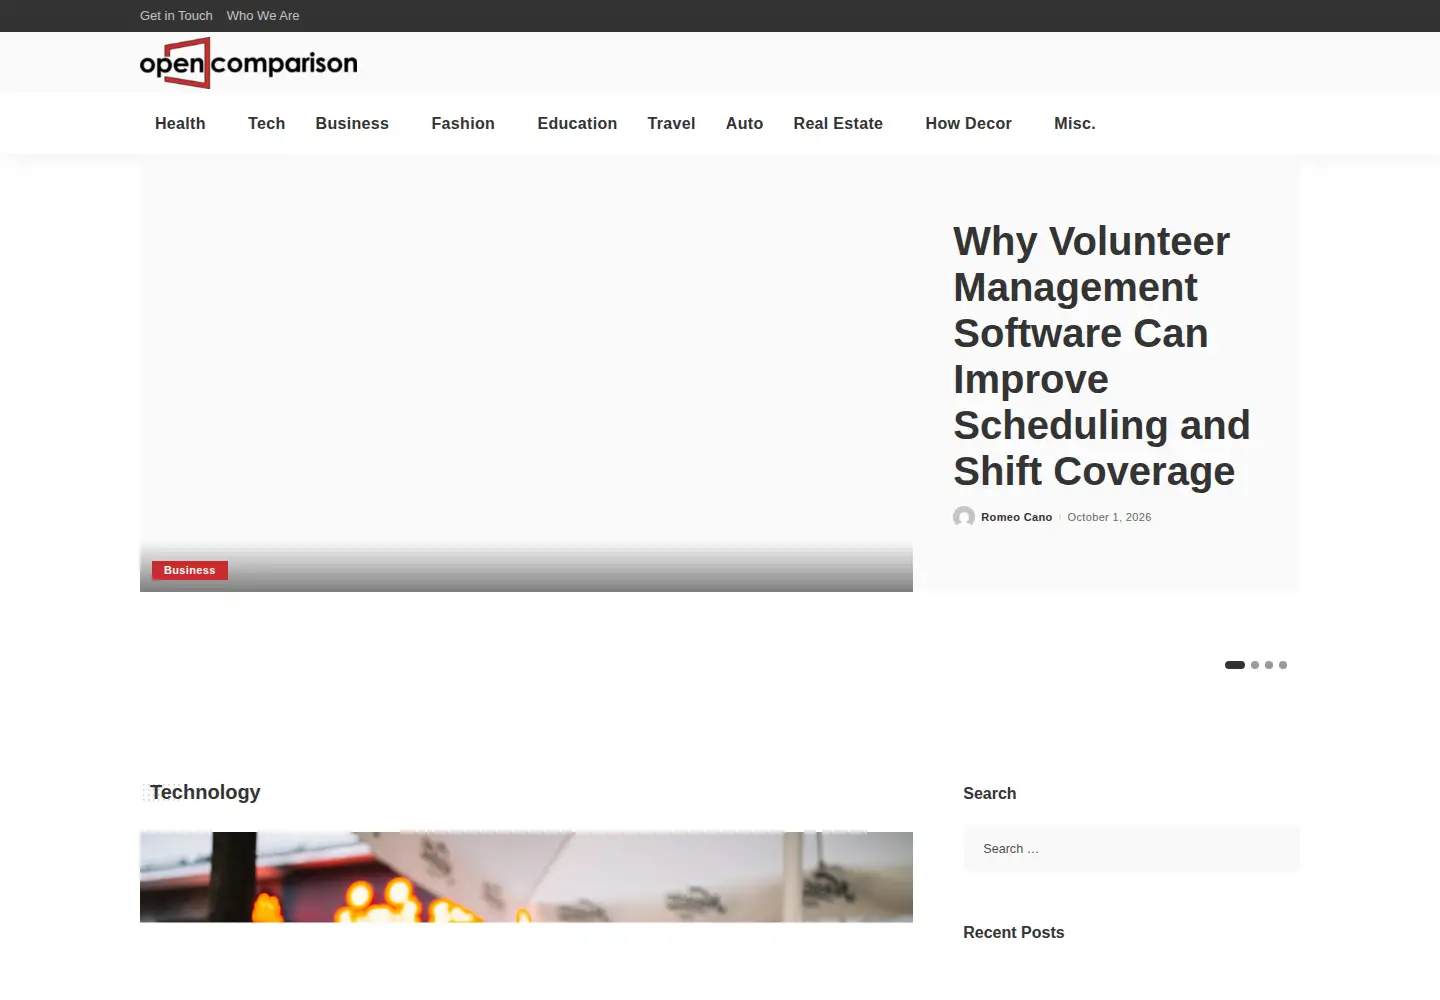Image resolution: width=1440 pixels, height=1000 pixels.
Task: Click the Romeo Cano author name
Action: (1016, 517)
